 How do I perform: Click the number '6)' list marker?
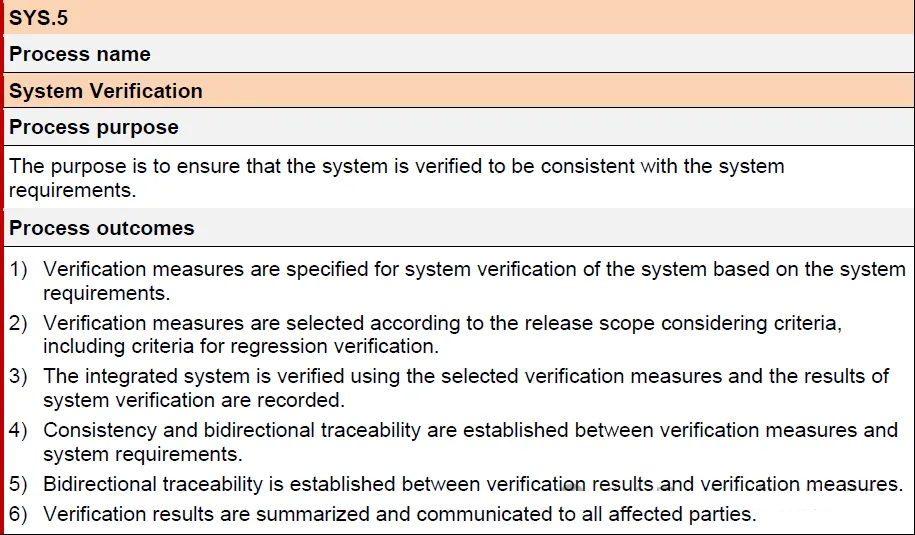click(18, 514)
